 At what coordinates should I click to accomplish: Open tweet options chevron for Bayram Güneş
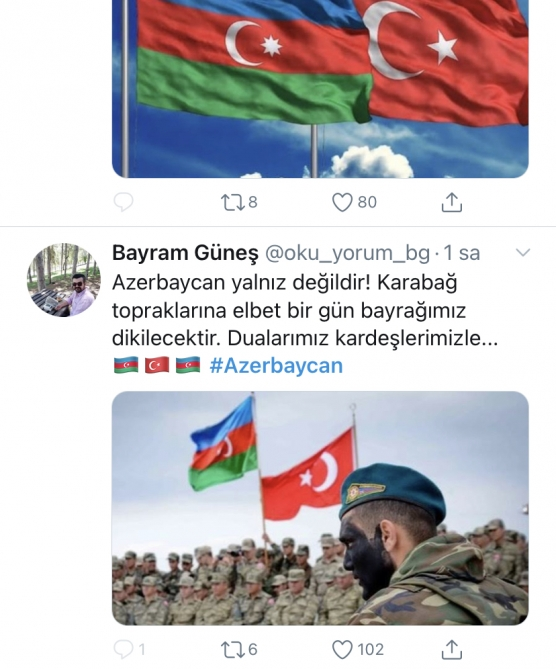pos(523,253)
